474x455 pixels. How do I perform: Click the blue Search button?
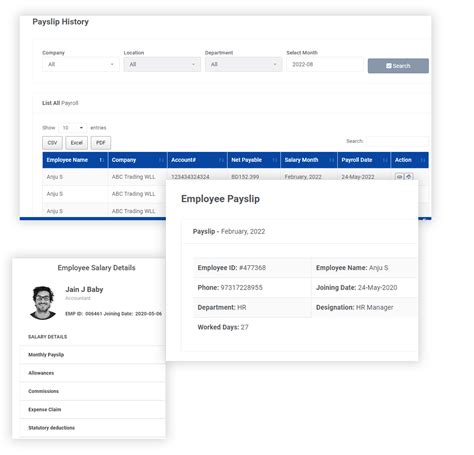[x=398, y=66]
